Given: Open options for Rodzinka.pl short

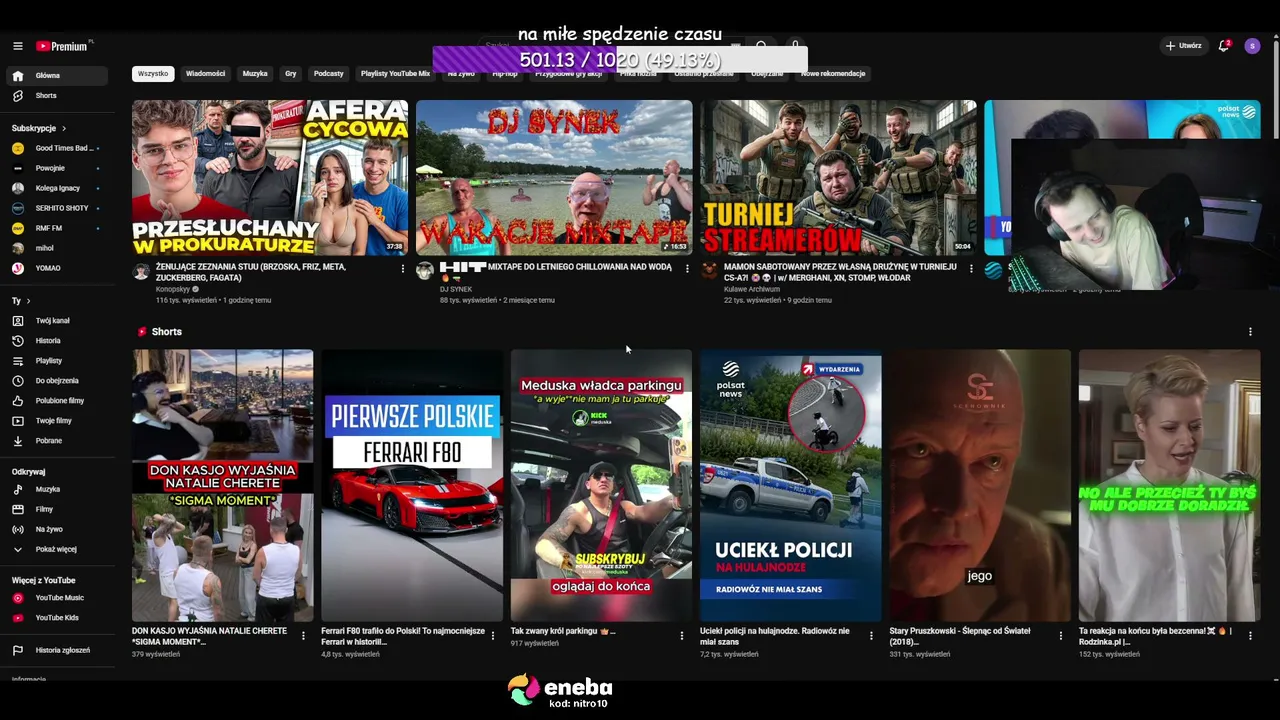Looking at the screenshot, I should tap(1250, 636).
